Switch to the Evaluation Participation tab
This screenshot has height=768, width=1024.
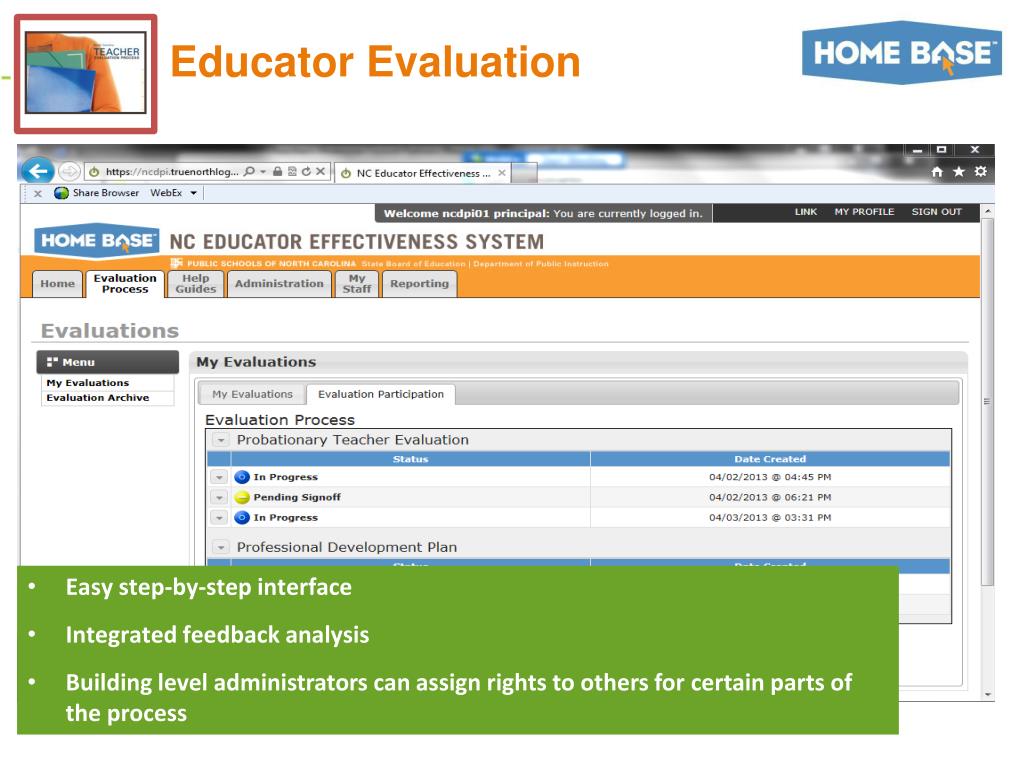coord(381,394)
